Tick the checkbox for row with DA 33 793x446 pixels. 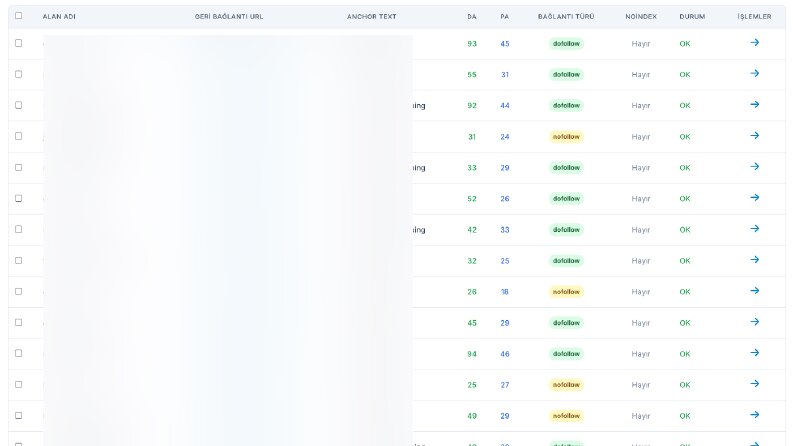(x=19, y=167)
